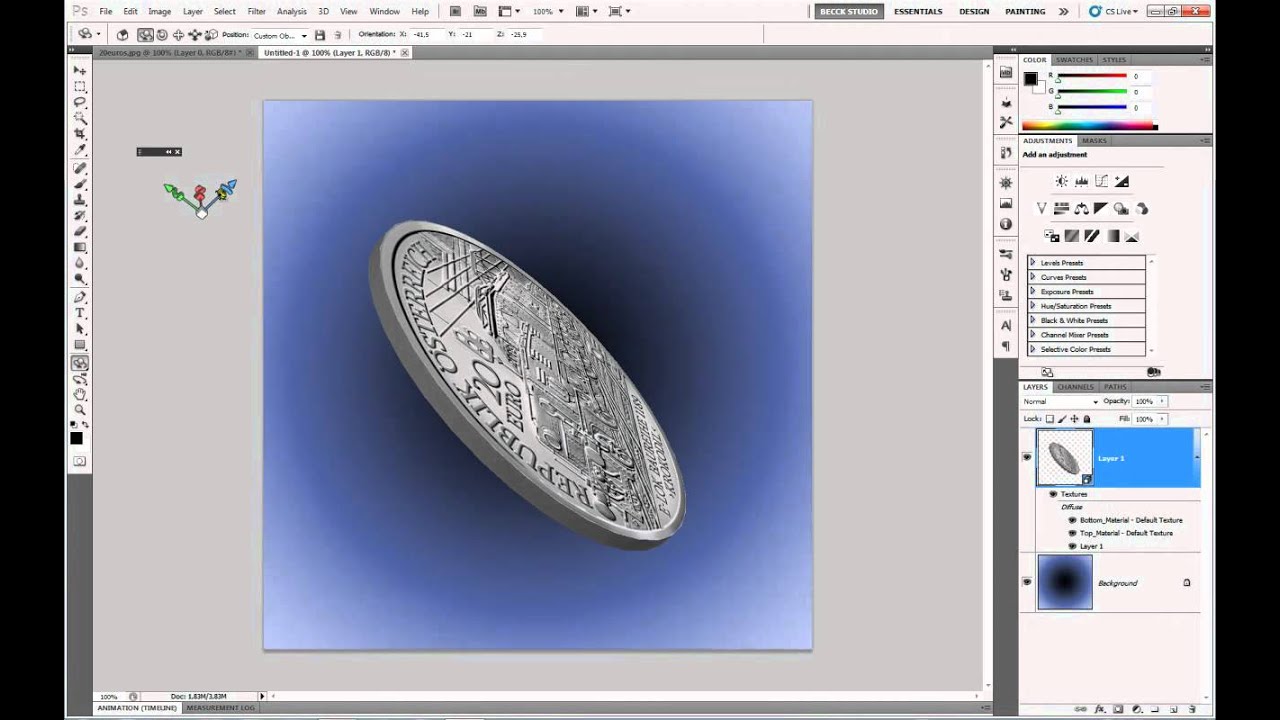Select the Hand tool
1280x720 pixels.
click(80, 394)
